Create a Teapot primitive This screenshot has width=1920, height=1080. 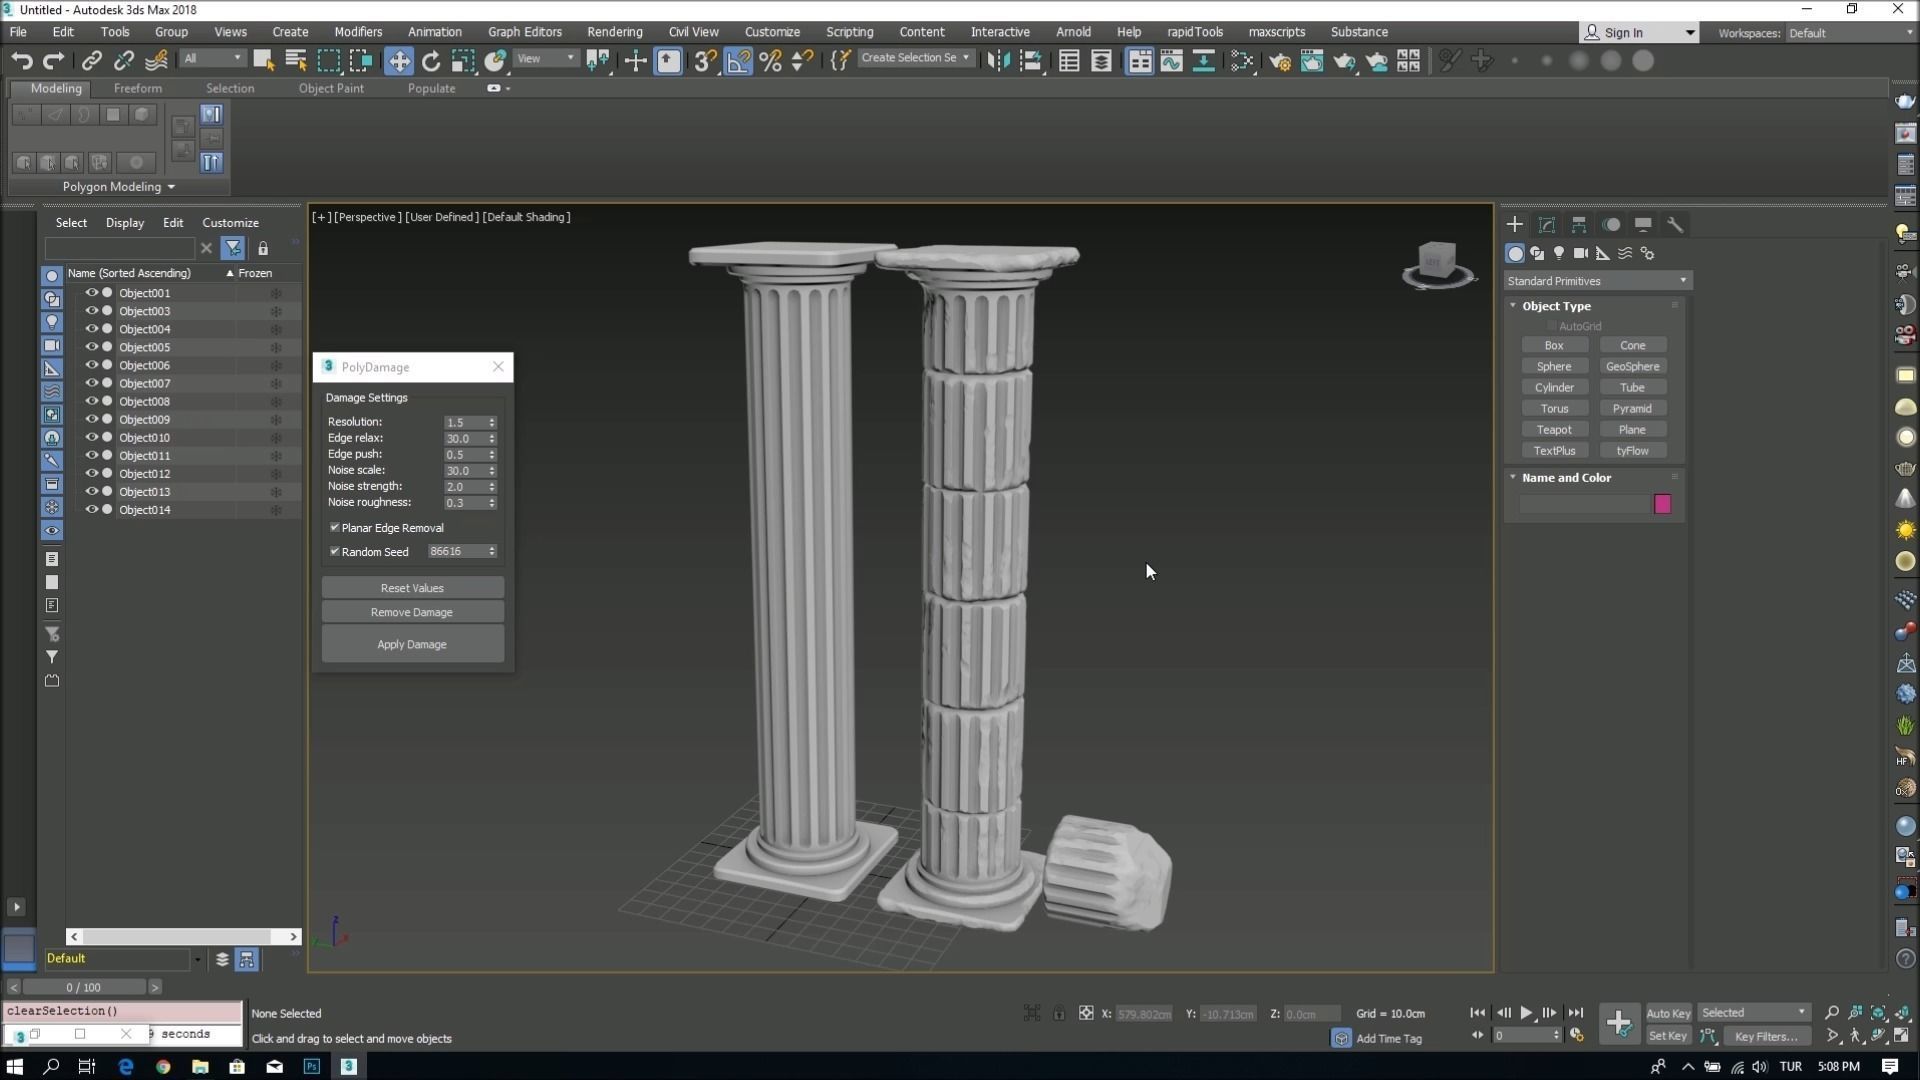pyautogui.click(x=1554, y=430)
